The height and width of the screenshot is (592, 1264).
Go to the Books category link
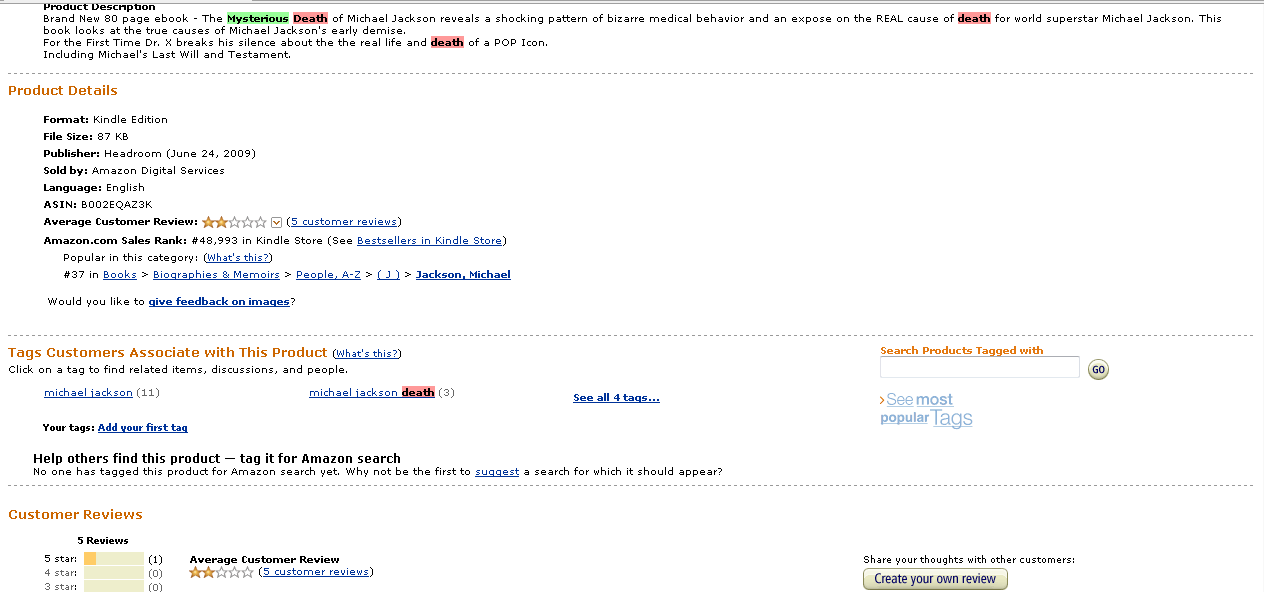coord(120,275)
